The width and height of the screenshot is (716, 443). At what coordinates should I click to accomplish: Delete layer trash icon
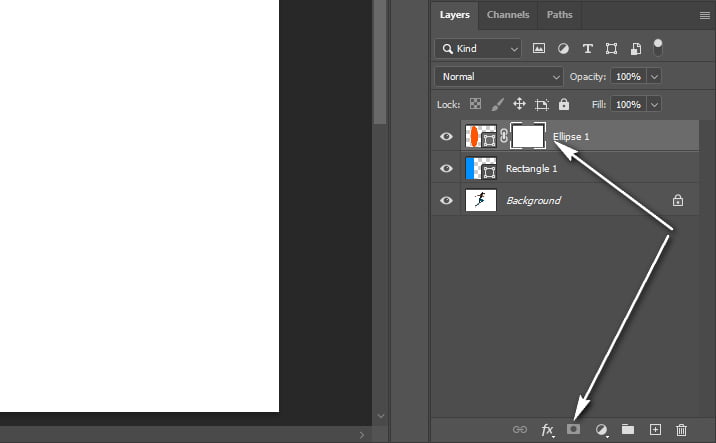[x=681, y=429]
